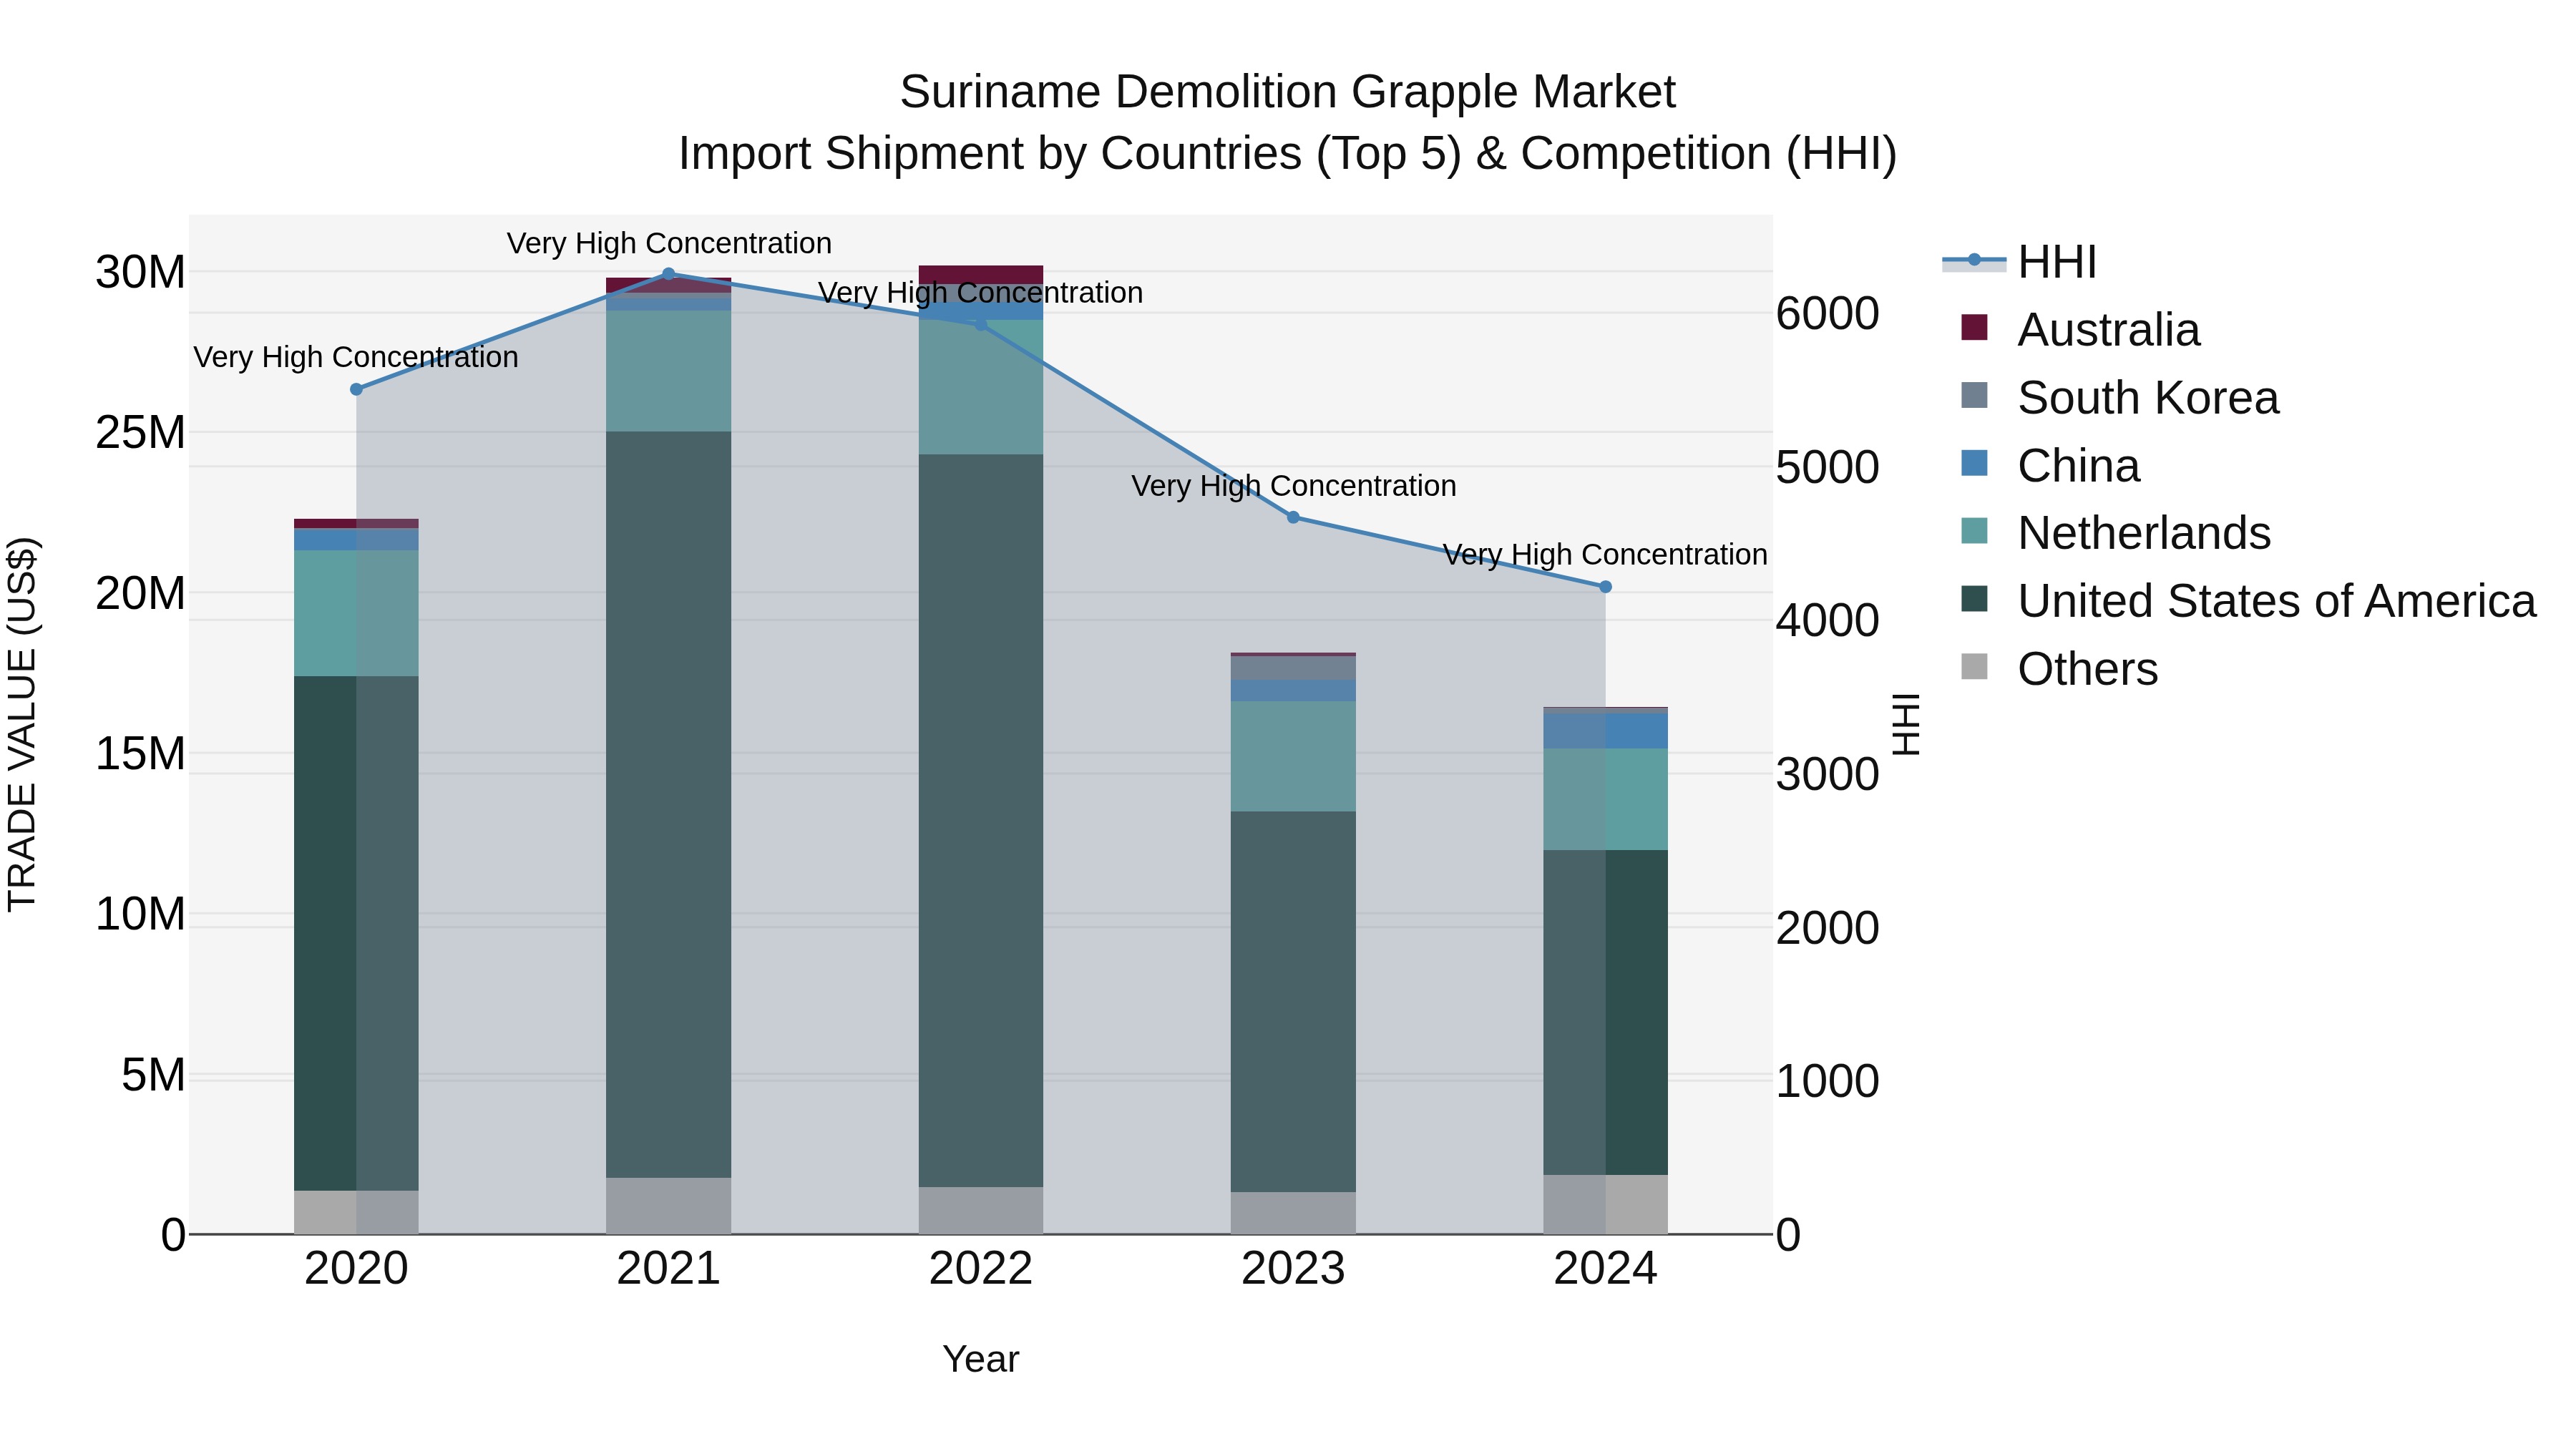Click the Australia maroon color swatch
Screen dimensions: 2576x1449
point(1974,327)
